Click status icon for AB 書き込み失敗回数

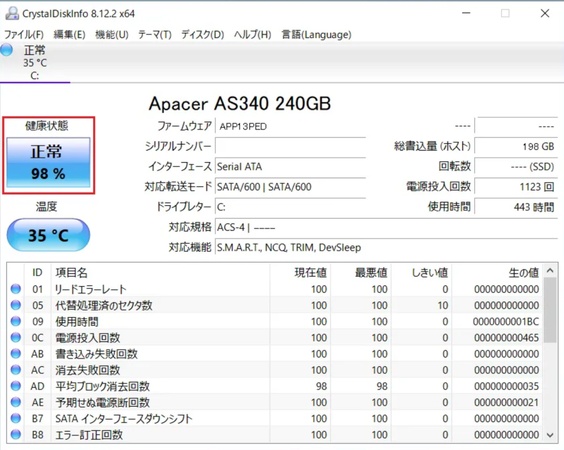pos(15,354)
